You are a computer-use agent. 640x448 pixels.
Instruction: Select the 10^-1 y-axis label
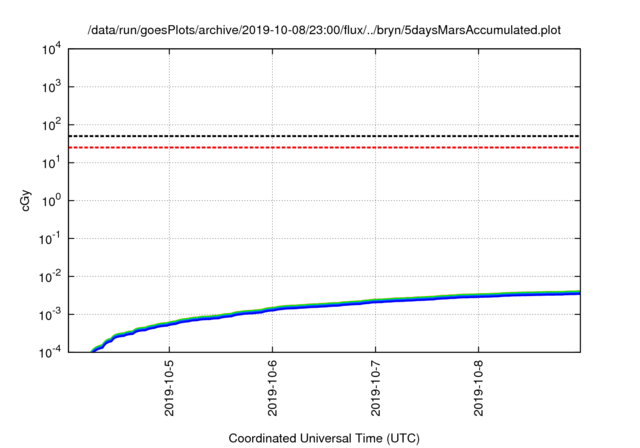click(x=50, y=239)
